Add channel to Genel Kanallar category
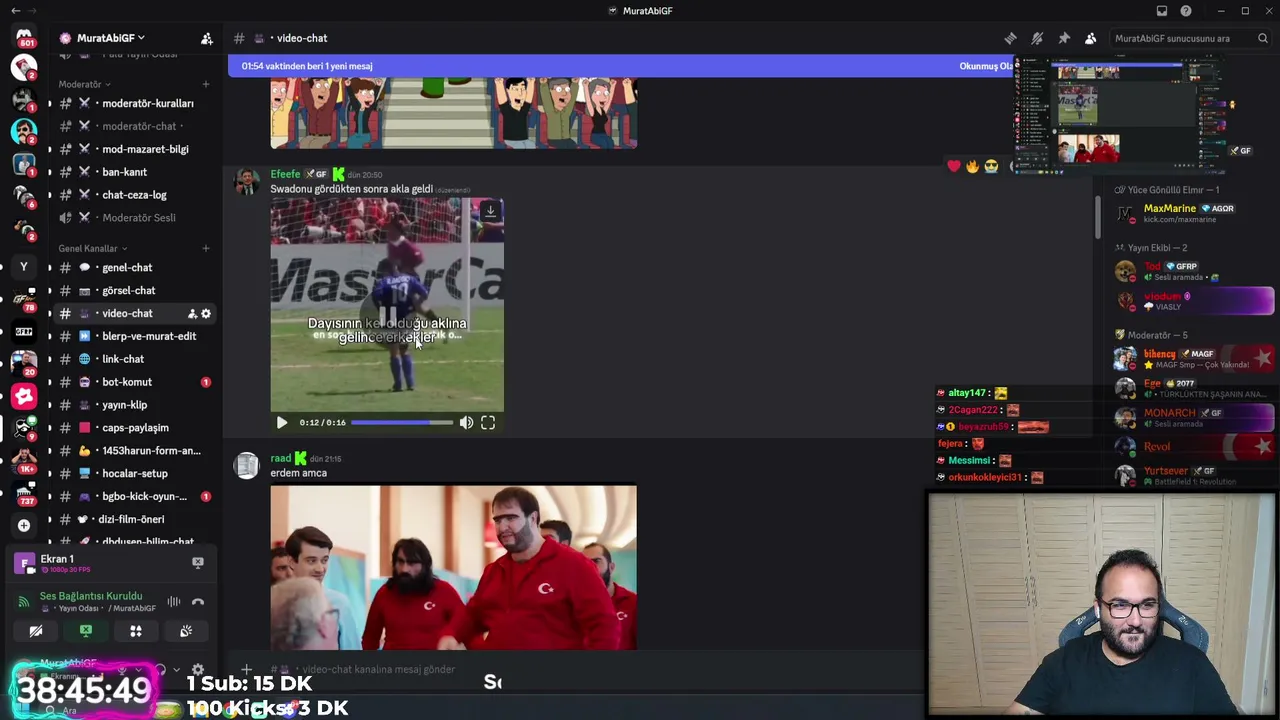The height and width of the screenshot is (720, 1280). (x=206, y=248)
